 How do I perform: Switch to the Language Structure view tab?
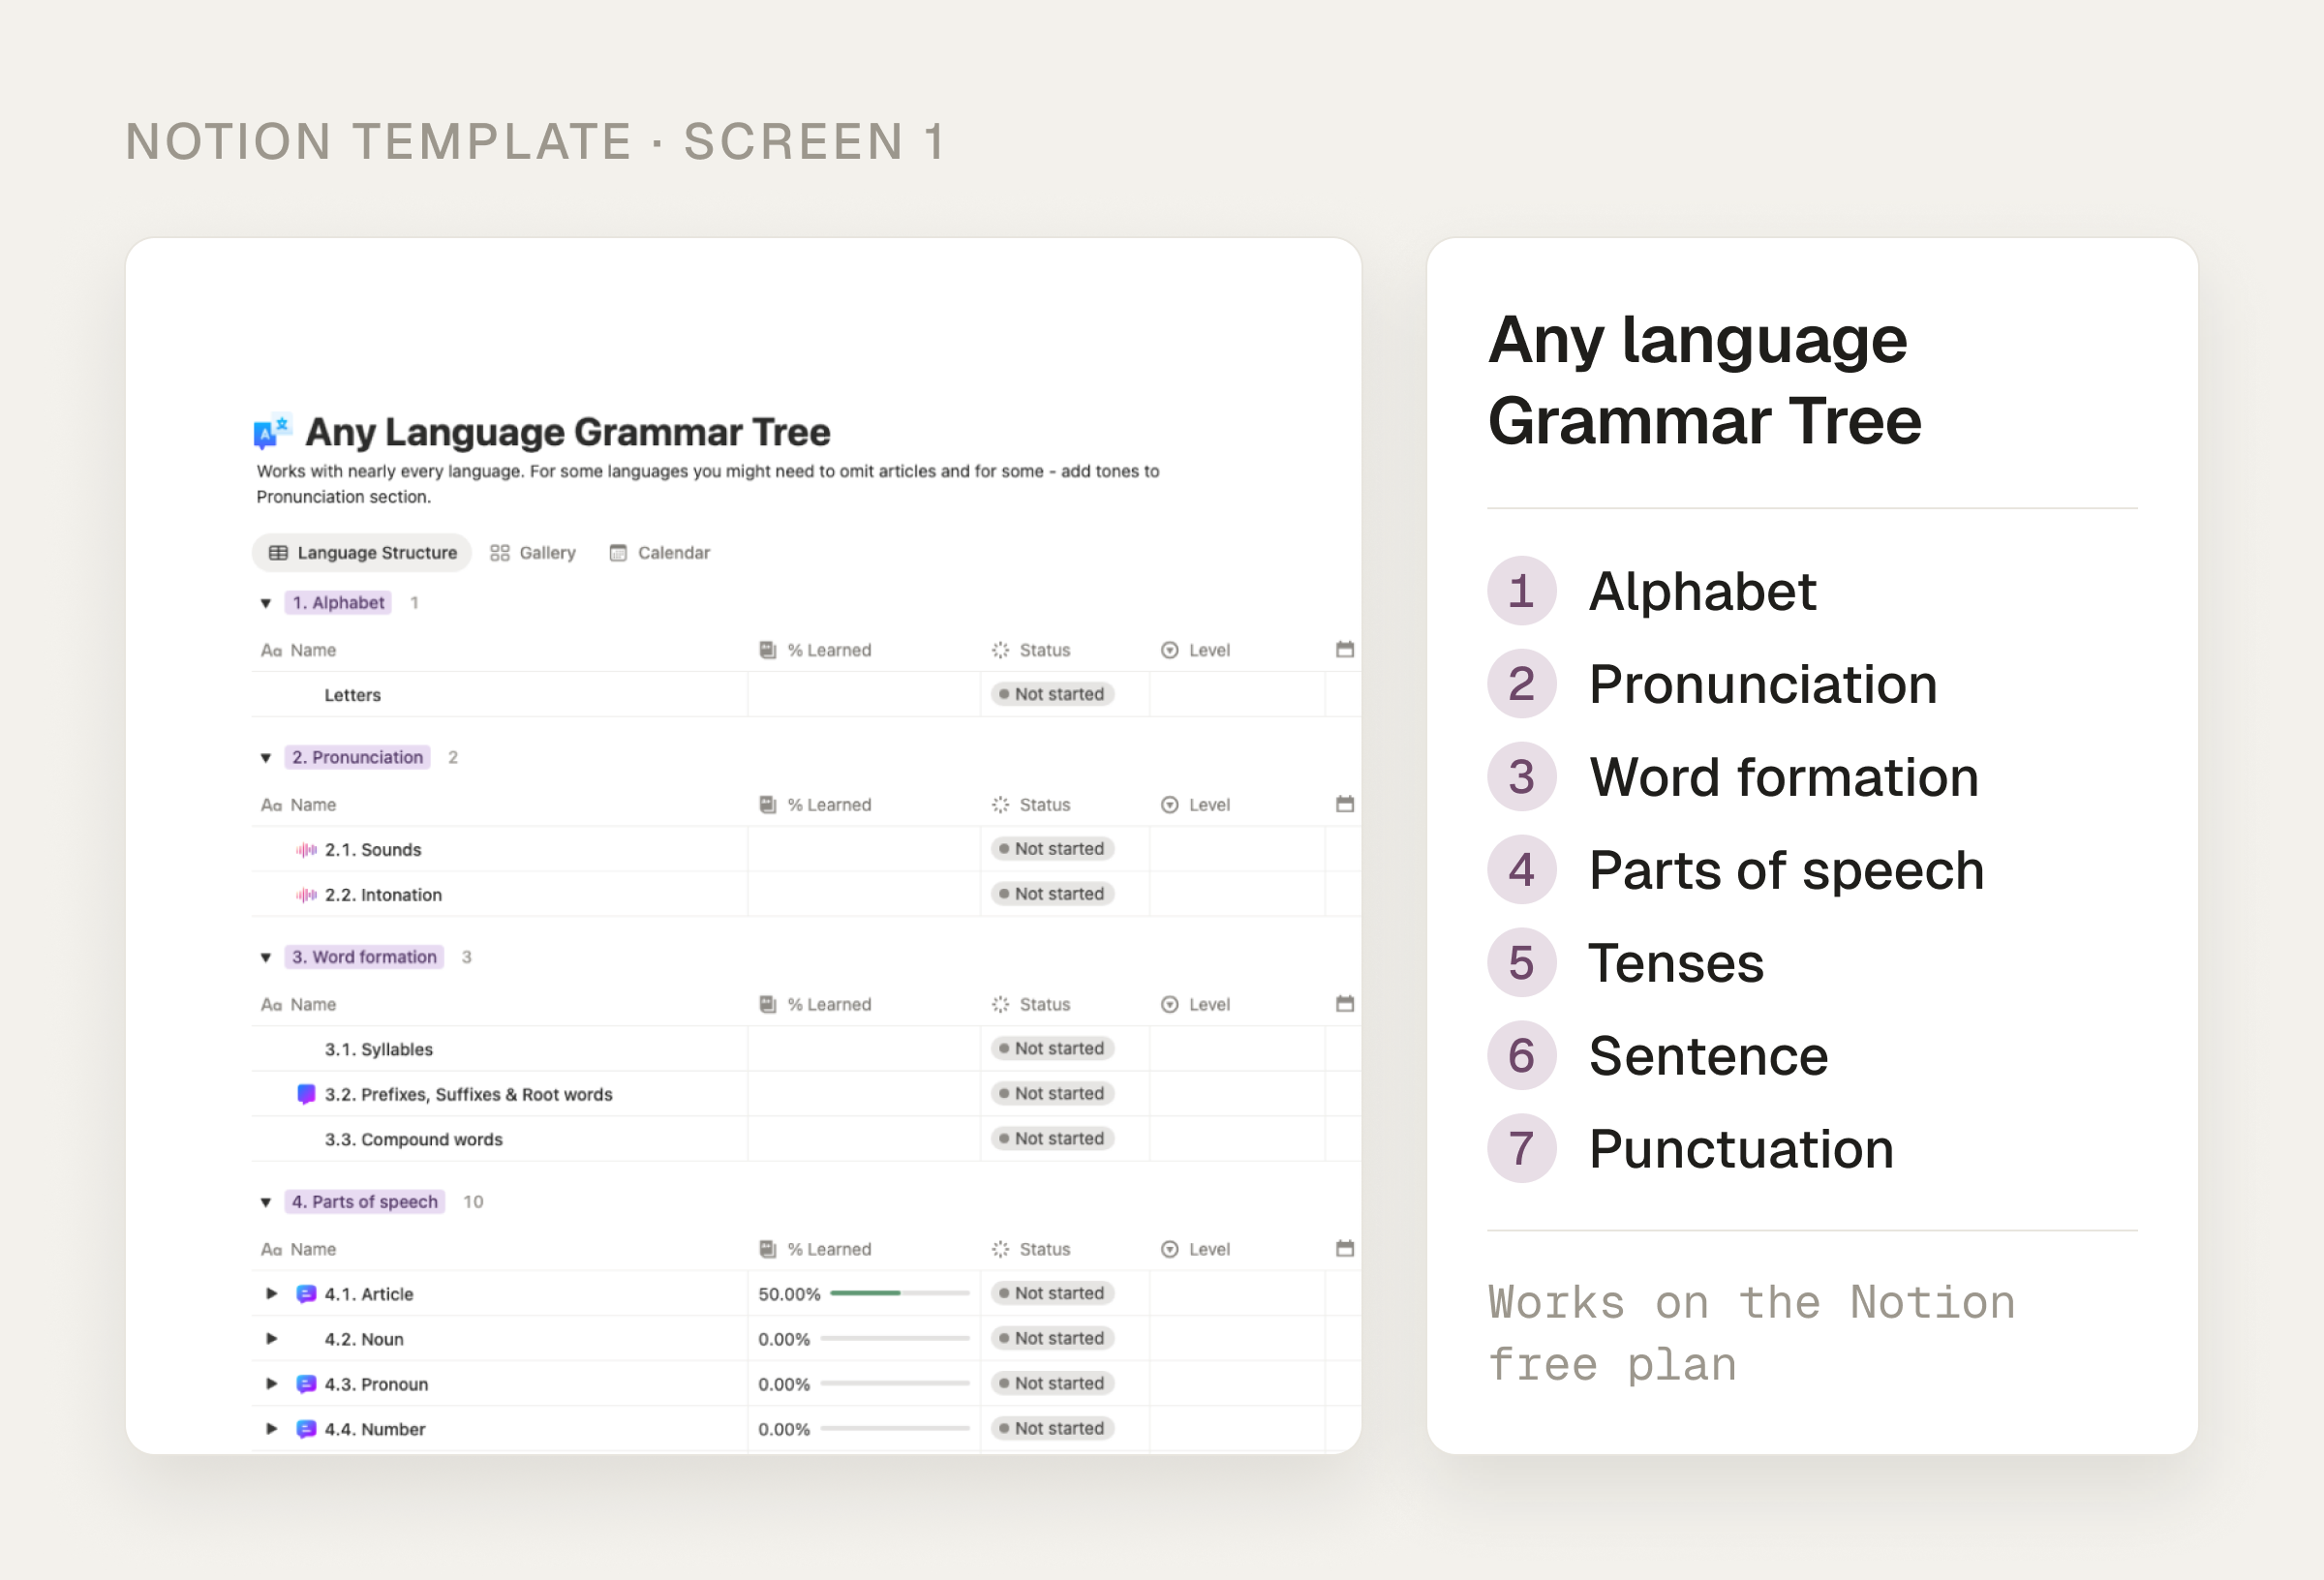coord(362,553)
